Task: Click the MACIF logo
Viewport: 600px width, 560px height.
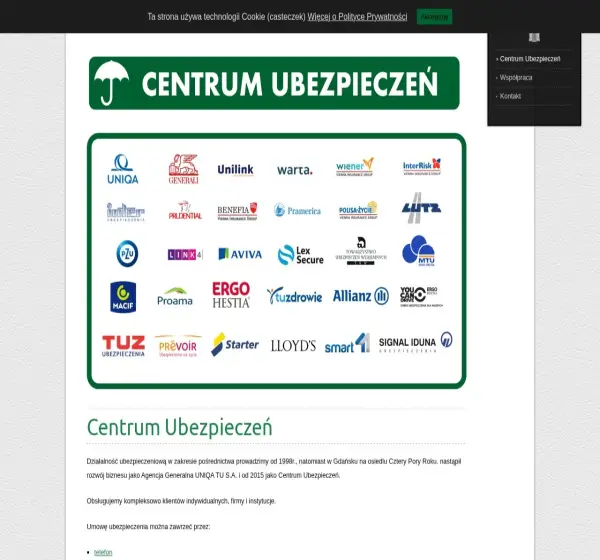Action: click(123, 297)
